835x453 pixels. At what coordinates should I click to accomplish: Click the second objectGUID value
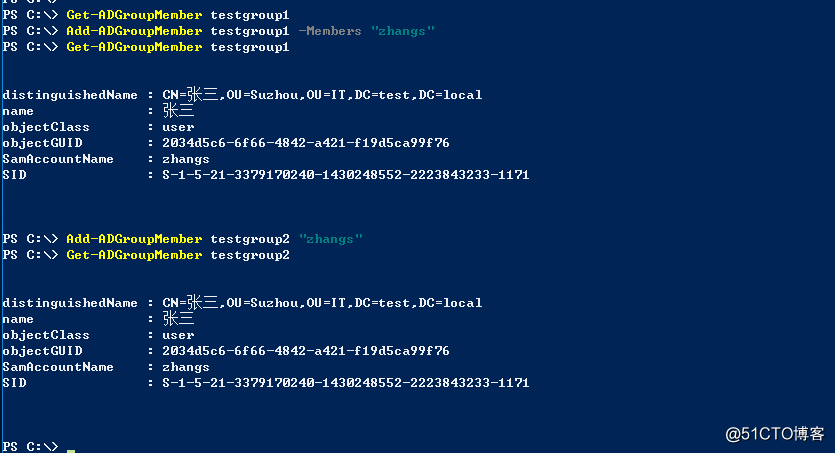[306, 351]
